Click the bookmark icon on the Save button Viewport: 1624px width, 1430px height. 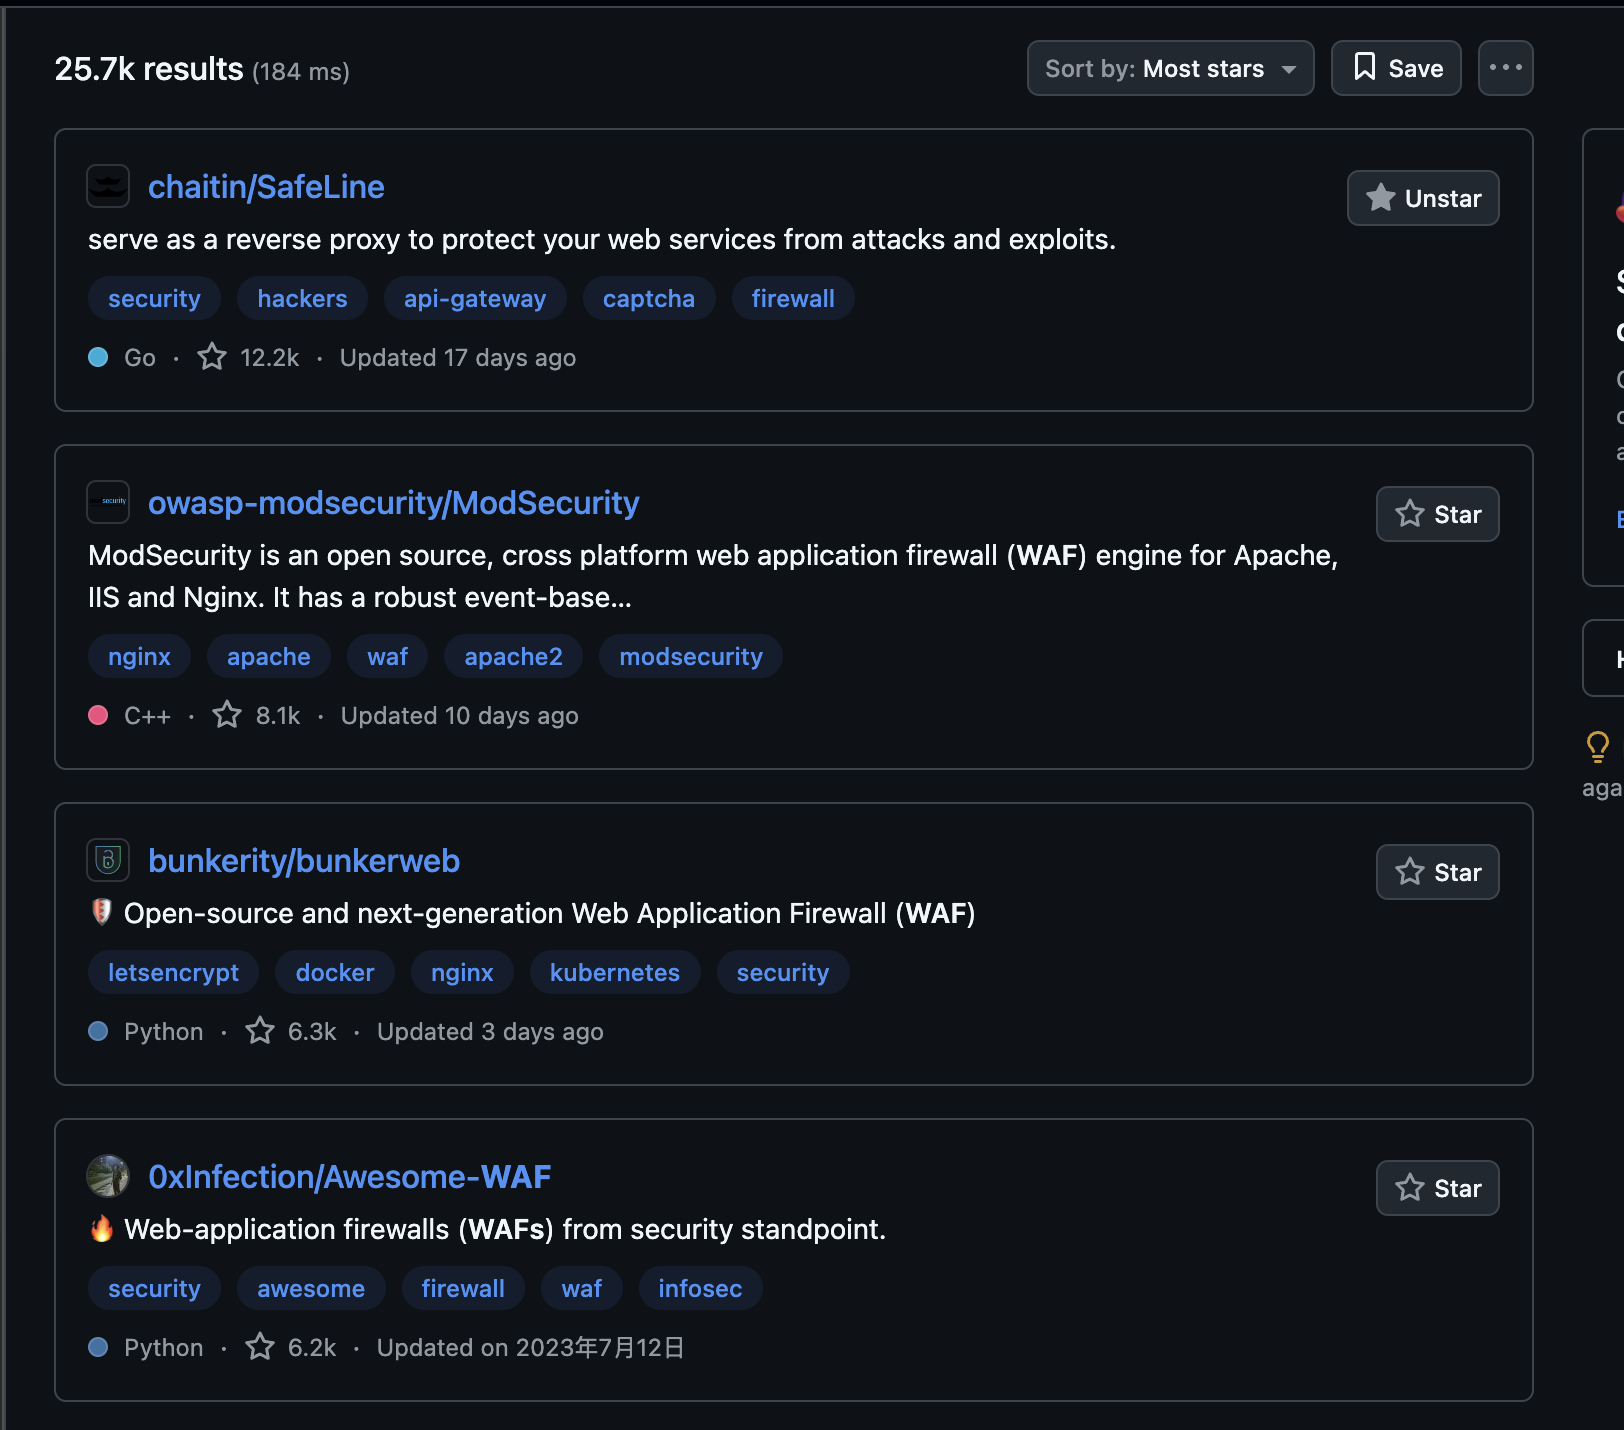[x=1366, y=68]
